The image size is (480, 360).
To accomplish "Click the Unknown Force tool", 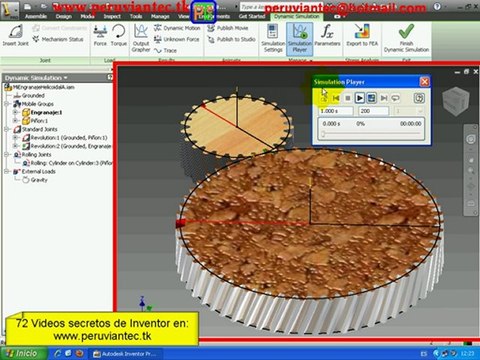I will coord(176,39).
